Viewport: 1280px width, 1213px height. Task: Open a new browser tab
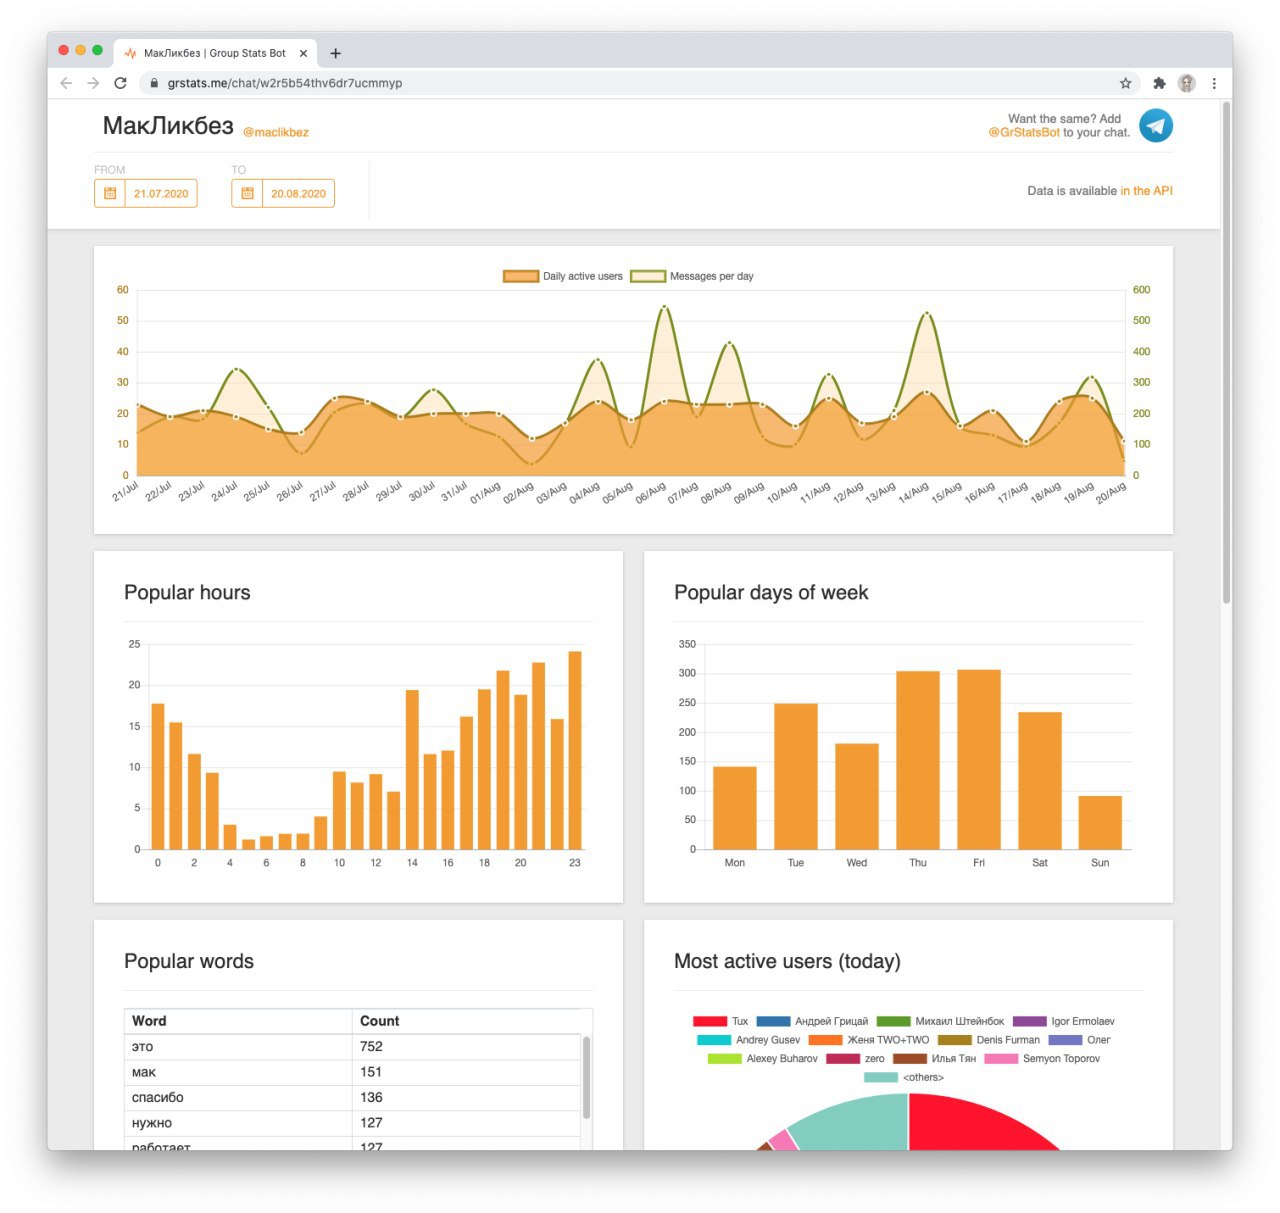coord(335,53)
